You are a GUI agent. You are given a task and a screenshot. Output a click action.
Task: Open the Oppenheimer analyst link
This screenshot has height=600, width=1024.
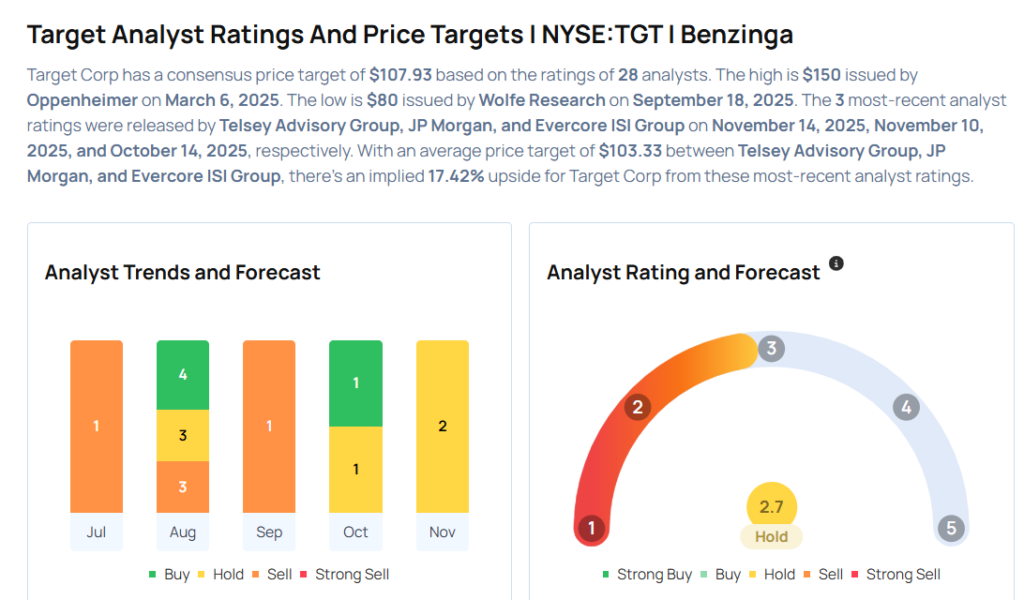coord(82,100)
